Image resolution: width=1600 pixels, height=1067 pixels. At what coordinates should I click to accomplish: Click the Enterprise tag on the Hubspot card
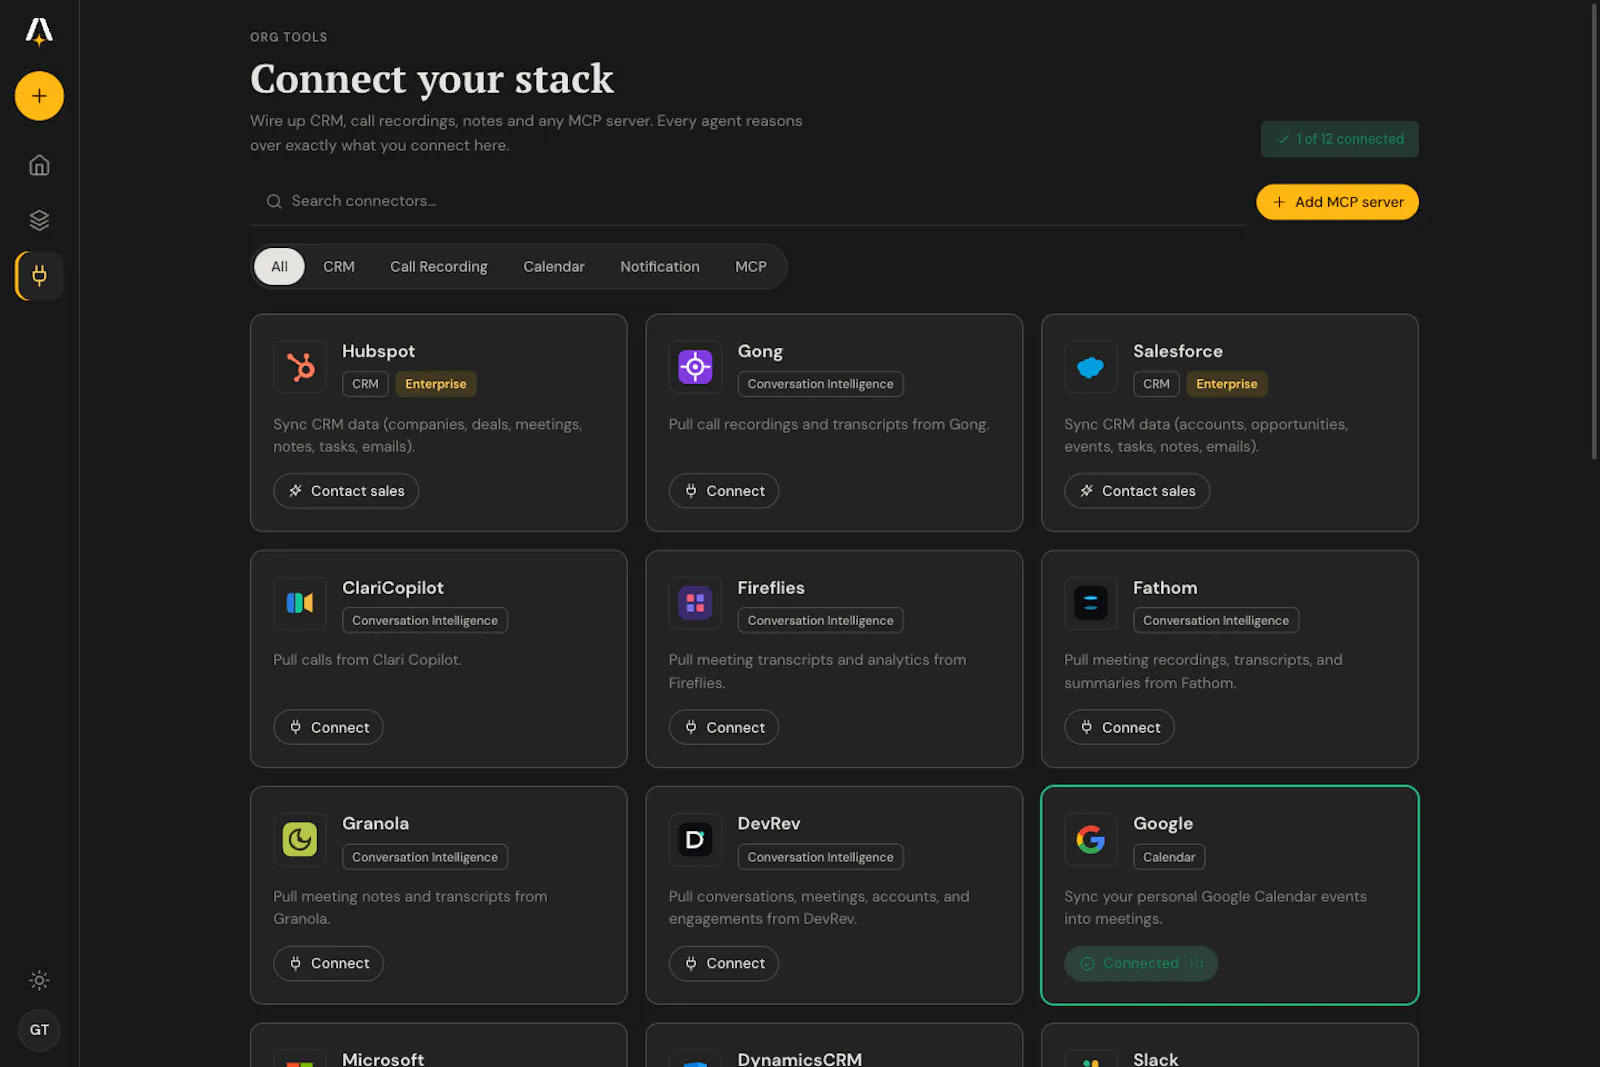click(x=436, y=384)
